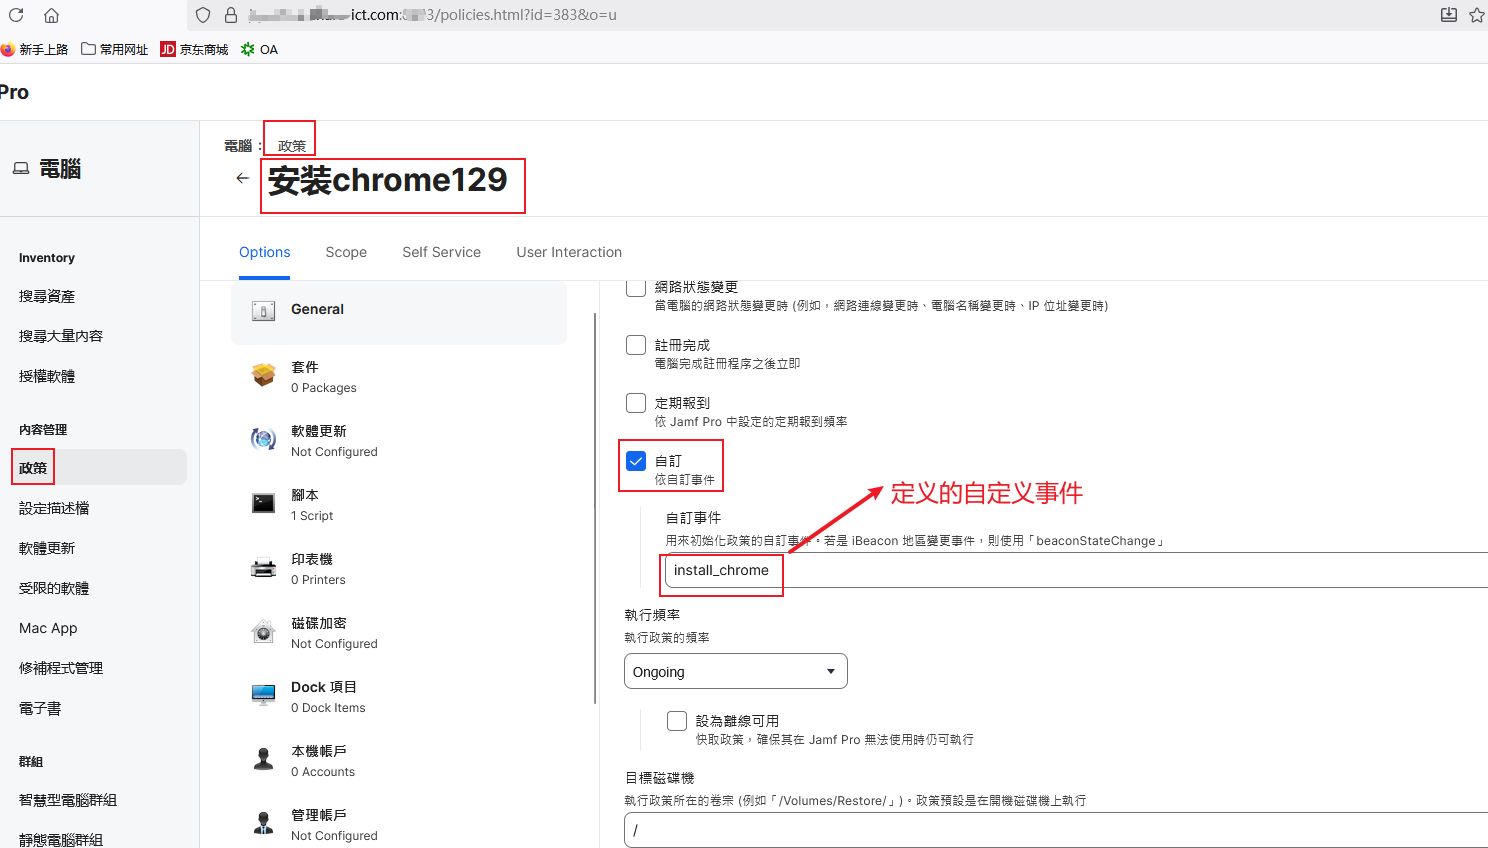Open Mac App in the sidebar
This screenshot has width=1488, height=848.
[x=48, y=628]
